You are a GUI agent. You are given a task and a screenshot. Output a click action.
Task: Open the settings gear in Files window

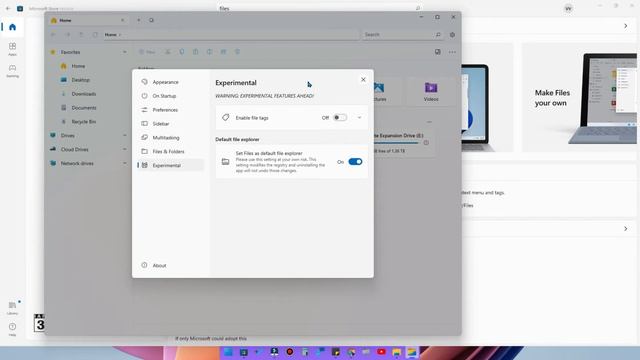click(452, 35)
